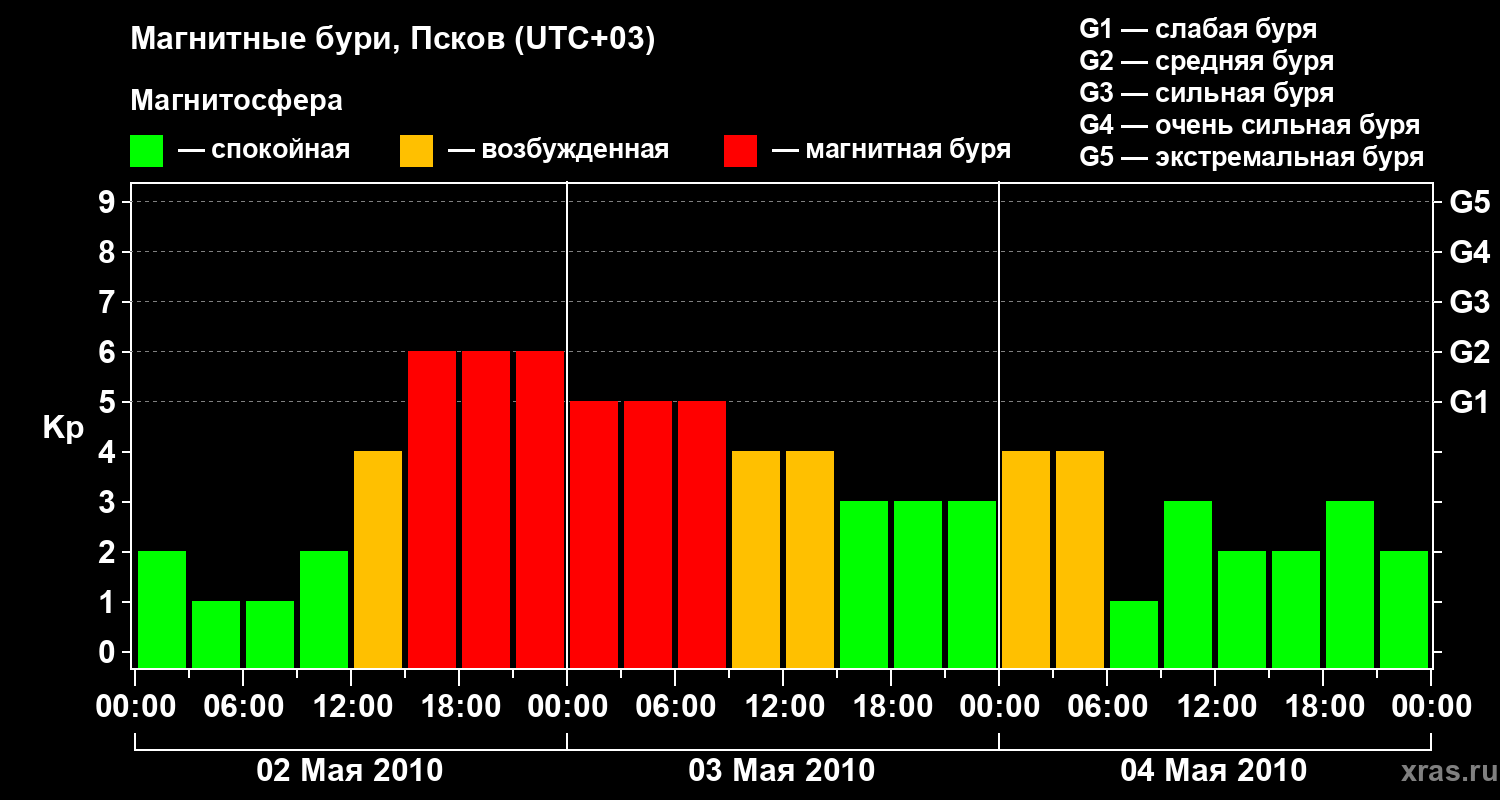Click the '04 Мая 2010' date label

1213,770
